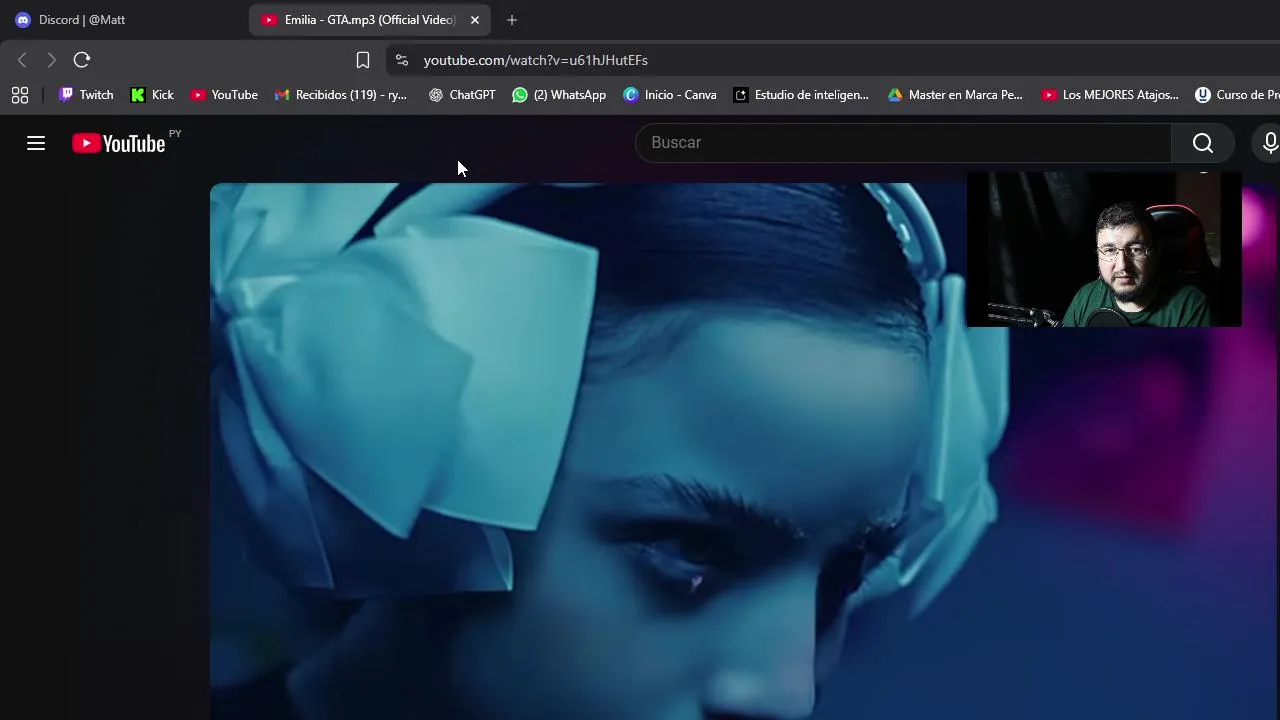Go to YouTube home via logo
The width and height of the screenshot is (1280, 720).
(118, 143)
